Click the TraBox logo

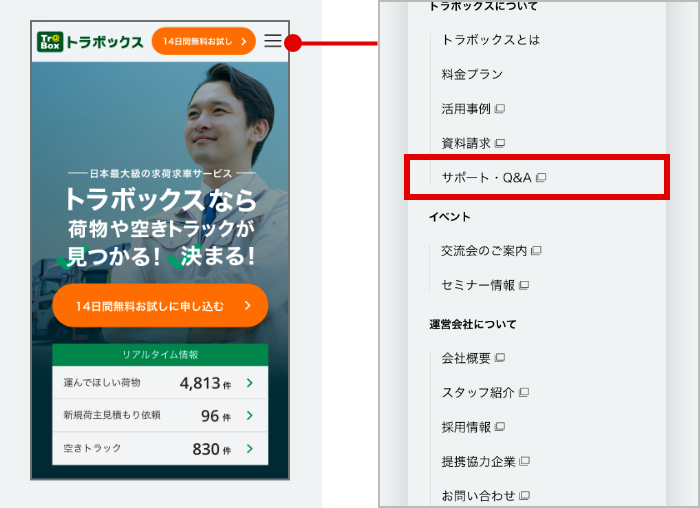(x=90, y=42)
